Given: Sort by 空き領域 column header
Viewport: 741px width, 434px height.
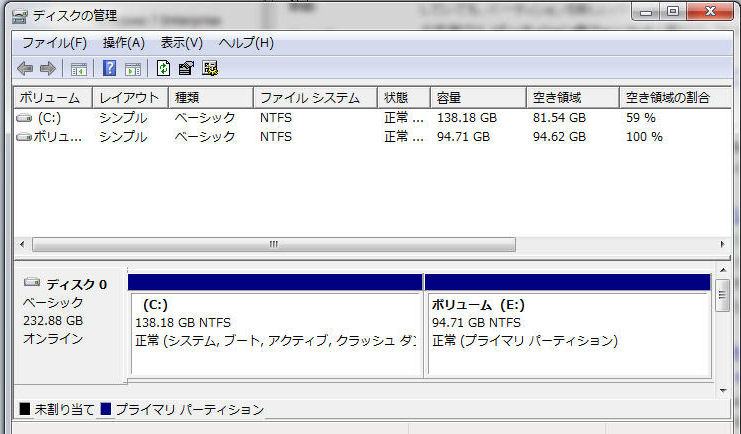Looking at the screenshot, I should (x=572, y=98).
